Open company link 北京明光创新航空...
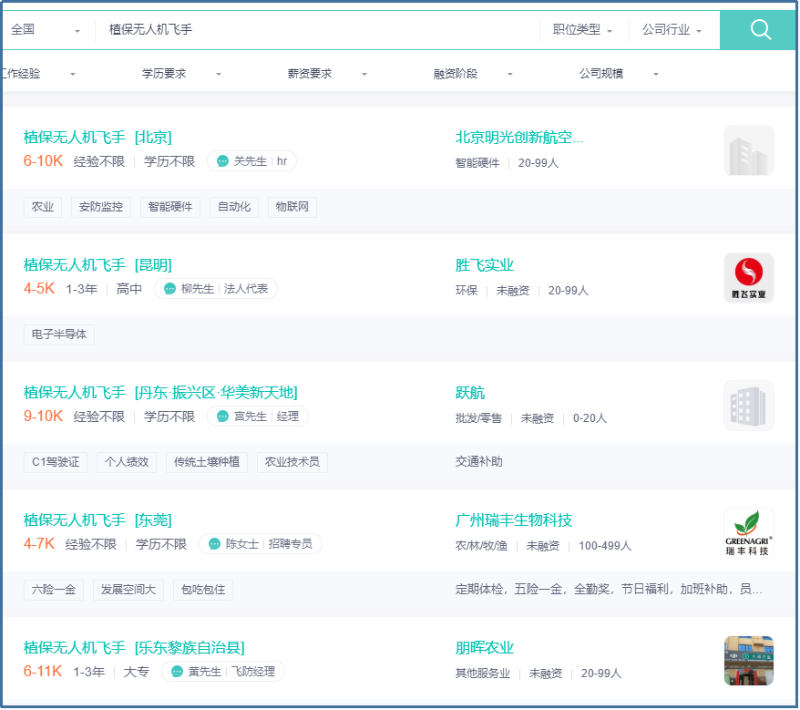Viewport: 800px width, 710px height. (x=518, y=137)
